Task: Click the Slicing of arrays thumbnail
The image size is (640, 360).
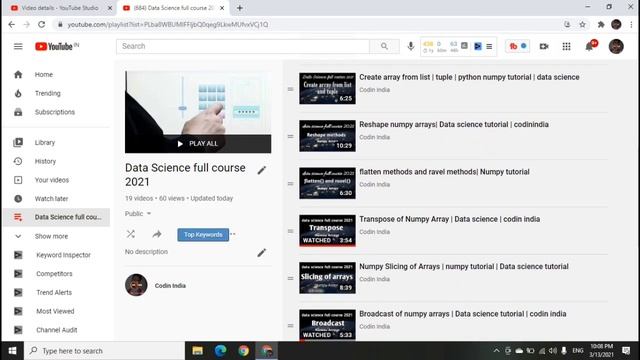Action: pyautogui.click(x=327, y=278)
